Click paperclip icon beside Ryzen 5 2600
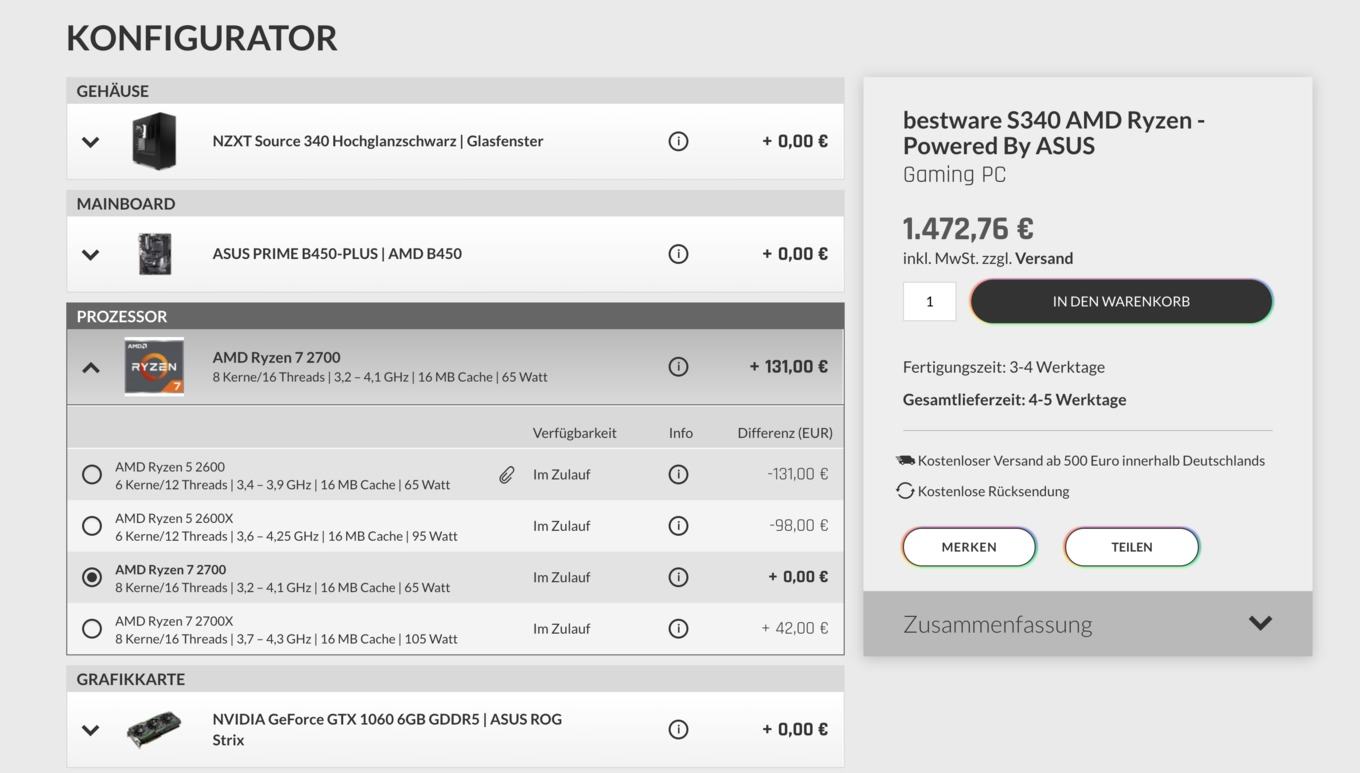This screenshot has width=1360, height=773. pyautogui.click(x=507, y=475)
